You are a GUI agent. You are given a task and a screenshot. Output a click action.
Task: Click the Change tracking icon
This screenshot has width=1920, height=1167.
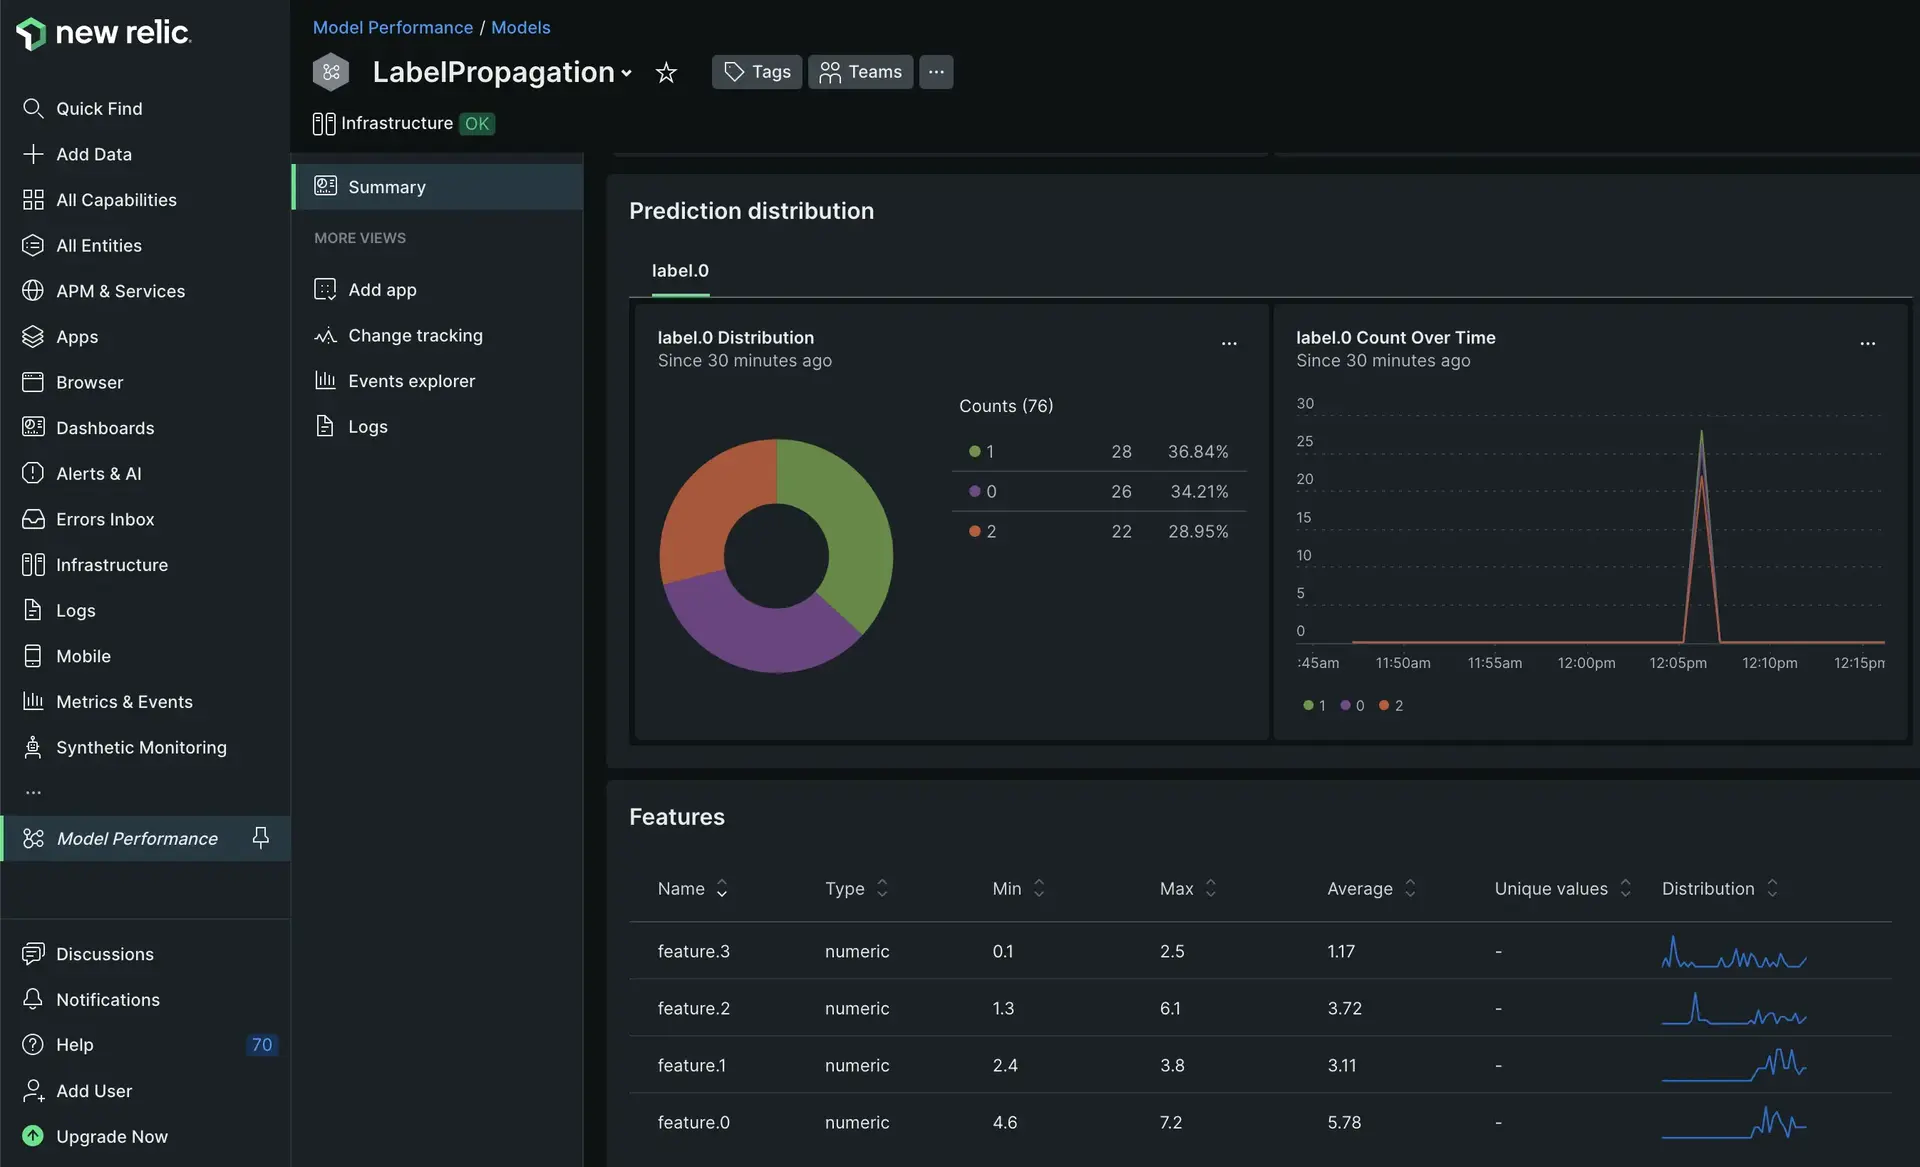tap(325, 335)
